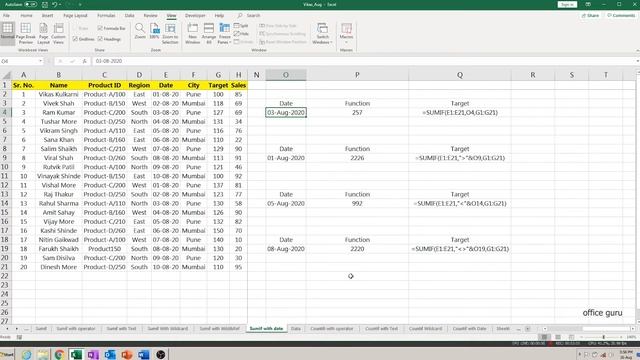The height and width of the screenshot is (360, 640).
Task: Select column Q header
Action: (460, 75)
